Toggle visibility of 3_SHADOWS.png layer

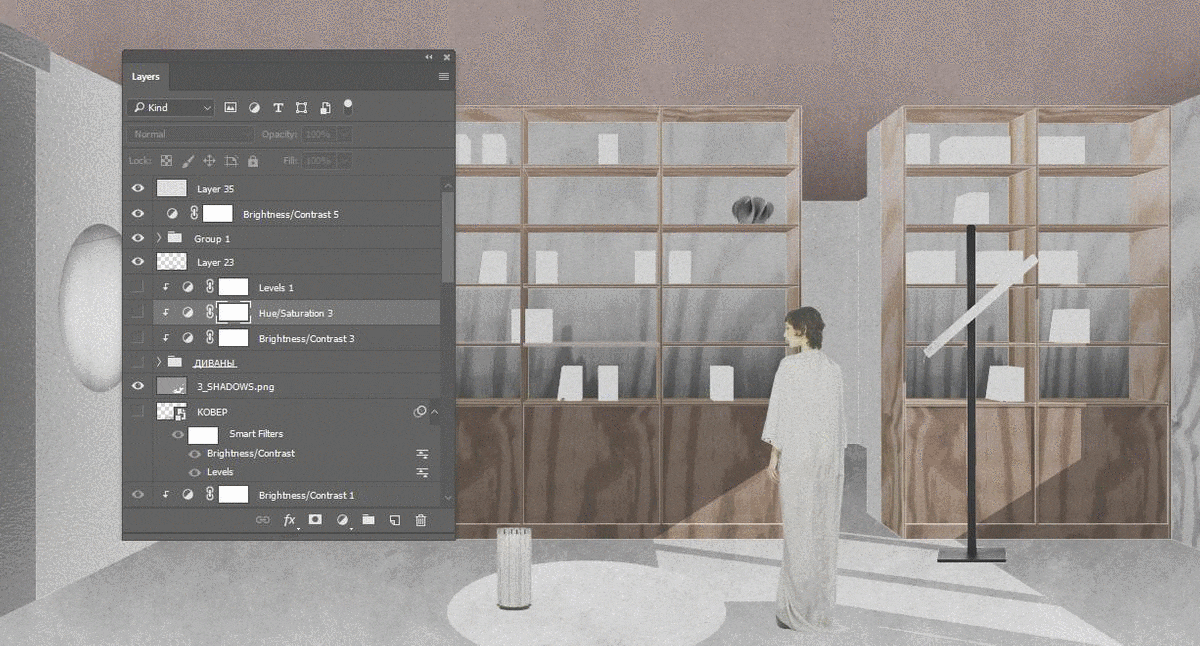pyautogui.click(x=138, y=386)
